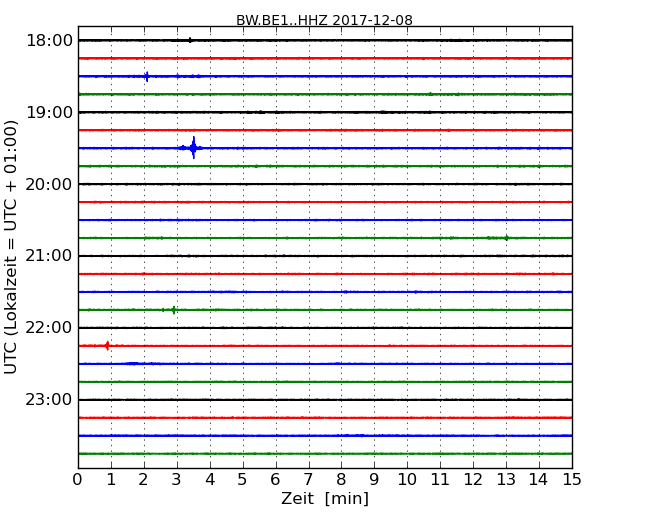Click the blue spike on the 18:30 trace
This screenshot has width=650, height=520.
tap(147, 76)
